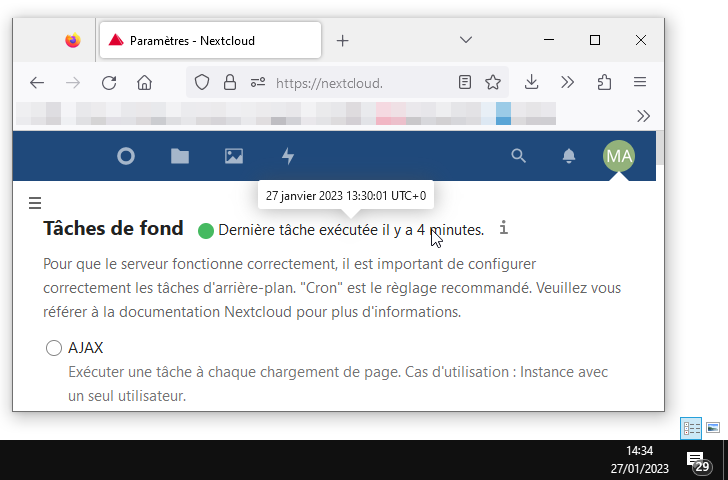Expand the list all tabs chevron
This screenshot has width=728, height=480.
(466, 40)
